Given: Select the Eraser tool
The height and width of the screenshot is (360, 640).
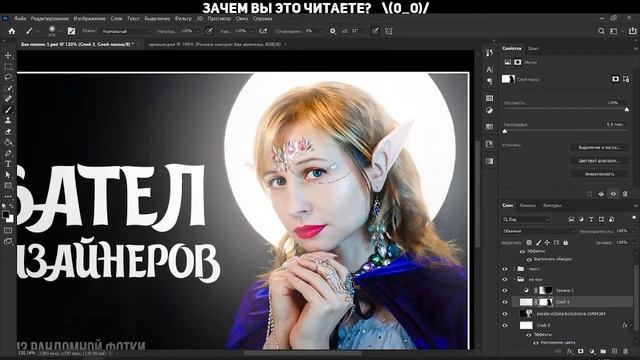Looking at the screenshot, I should click(x=8, y=131).
